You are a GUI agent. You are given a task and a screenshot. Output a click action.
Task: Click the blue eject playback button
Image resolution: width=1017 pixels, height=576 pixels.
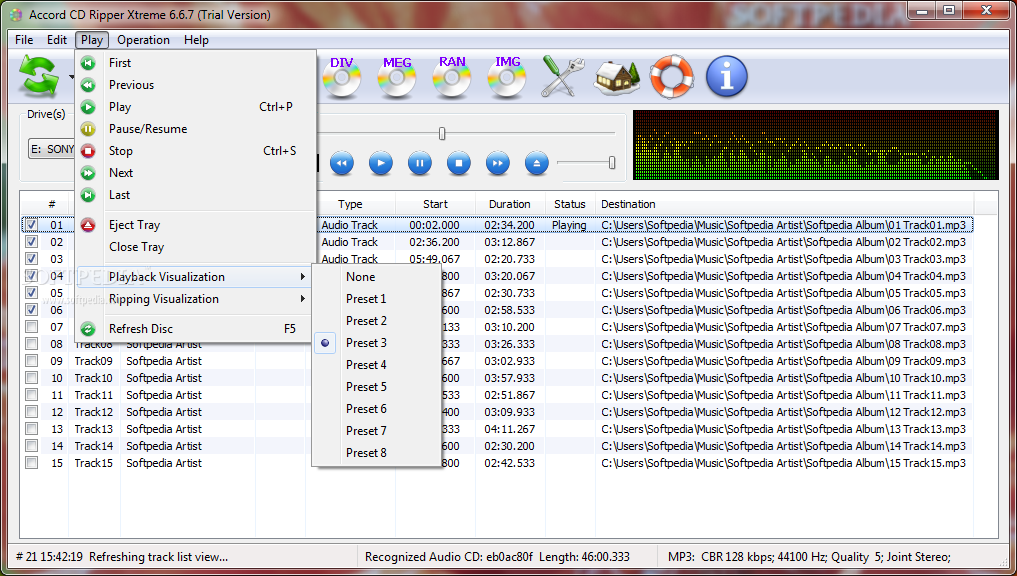536,163
